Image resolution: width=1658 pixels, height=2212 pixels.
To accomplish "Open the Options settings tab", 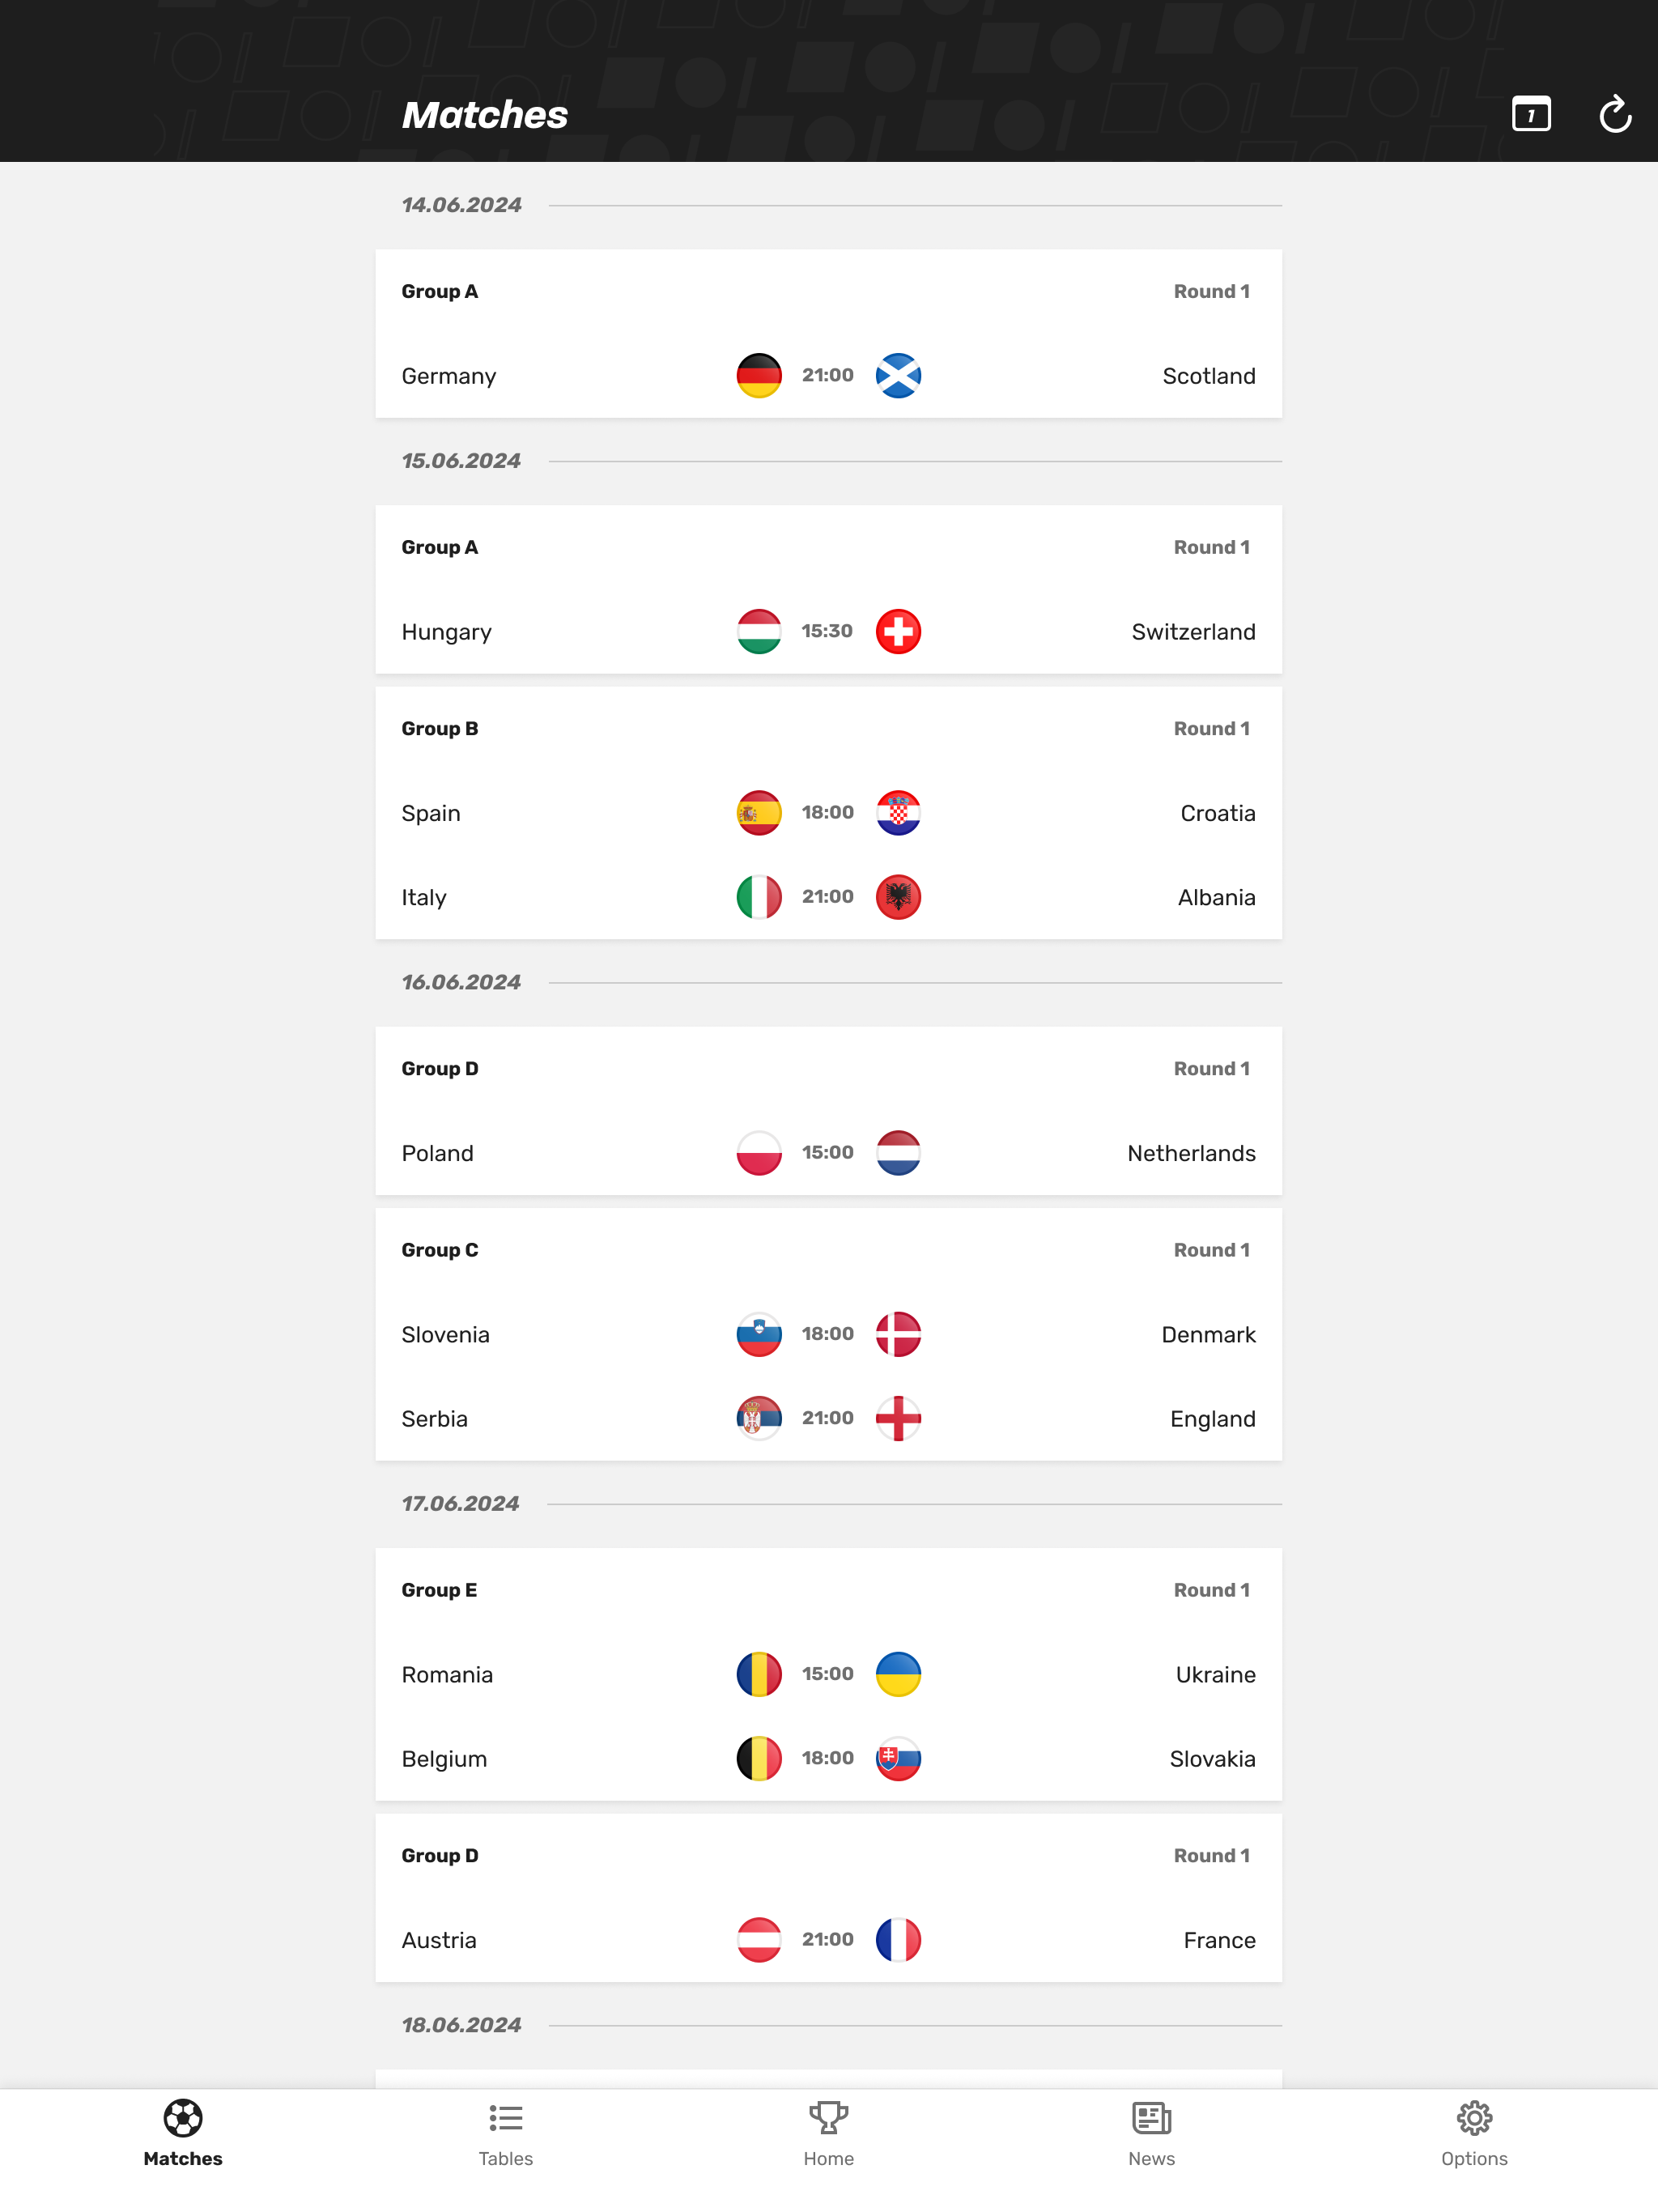I will [x=1474, y=2134].
